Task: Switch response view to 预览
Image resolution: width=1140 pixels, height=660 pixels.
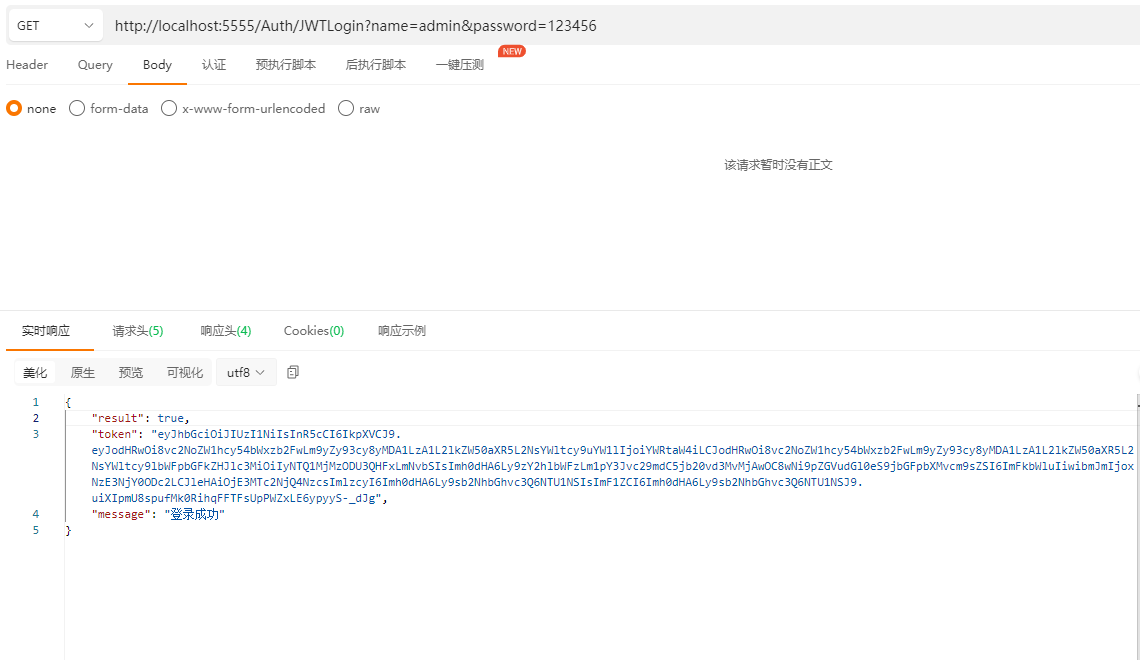Action: 131,372
